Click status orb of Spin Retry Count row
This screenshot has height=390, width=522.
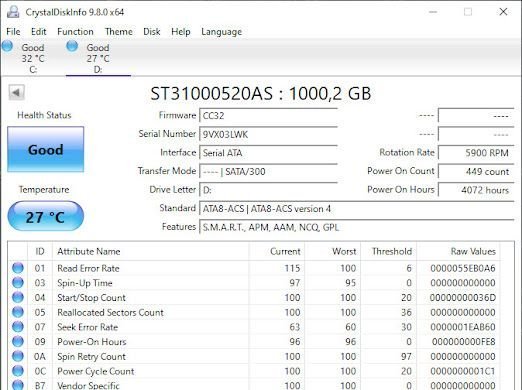18,356
